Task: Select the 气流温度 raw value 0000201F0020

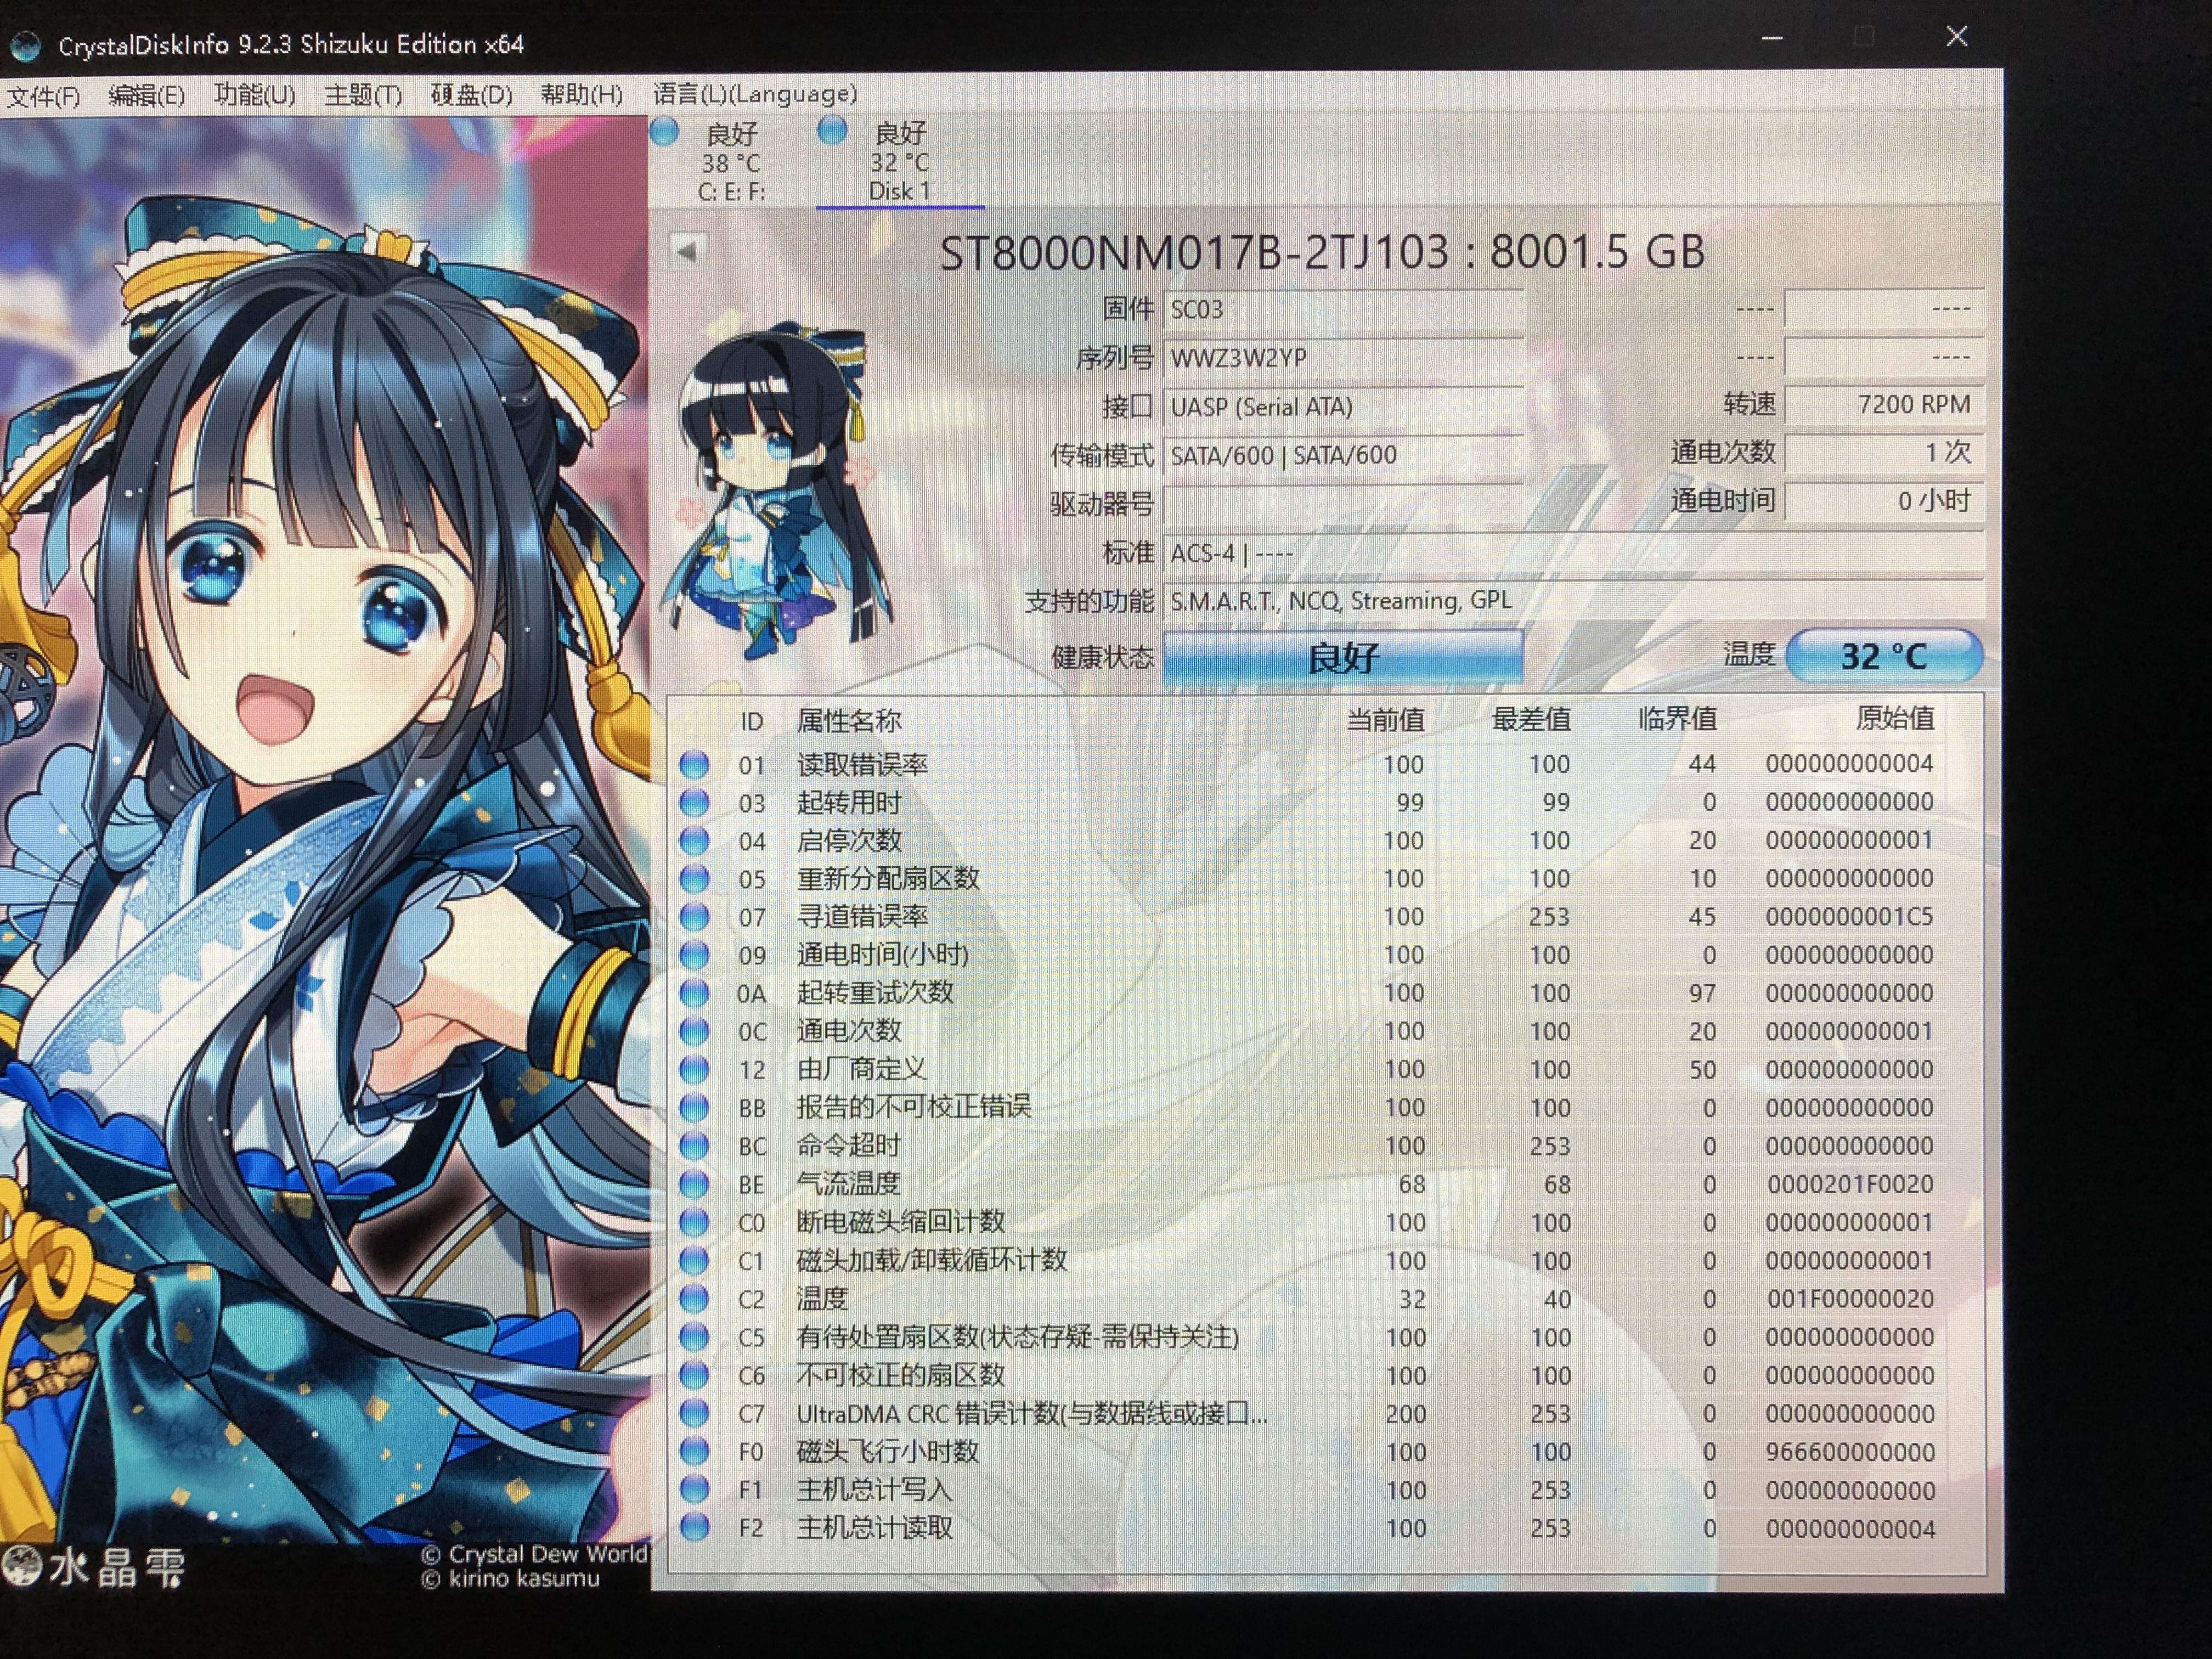Action: coord(1849,1184)
